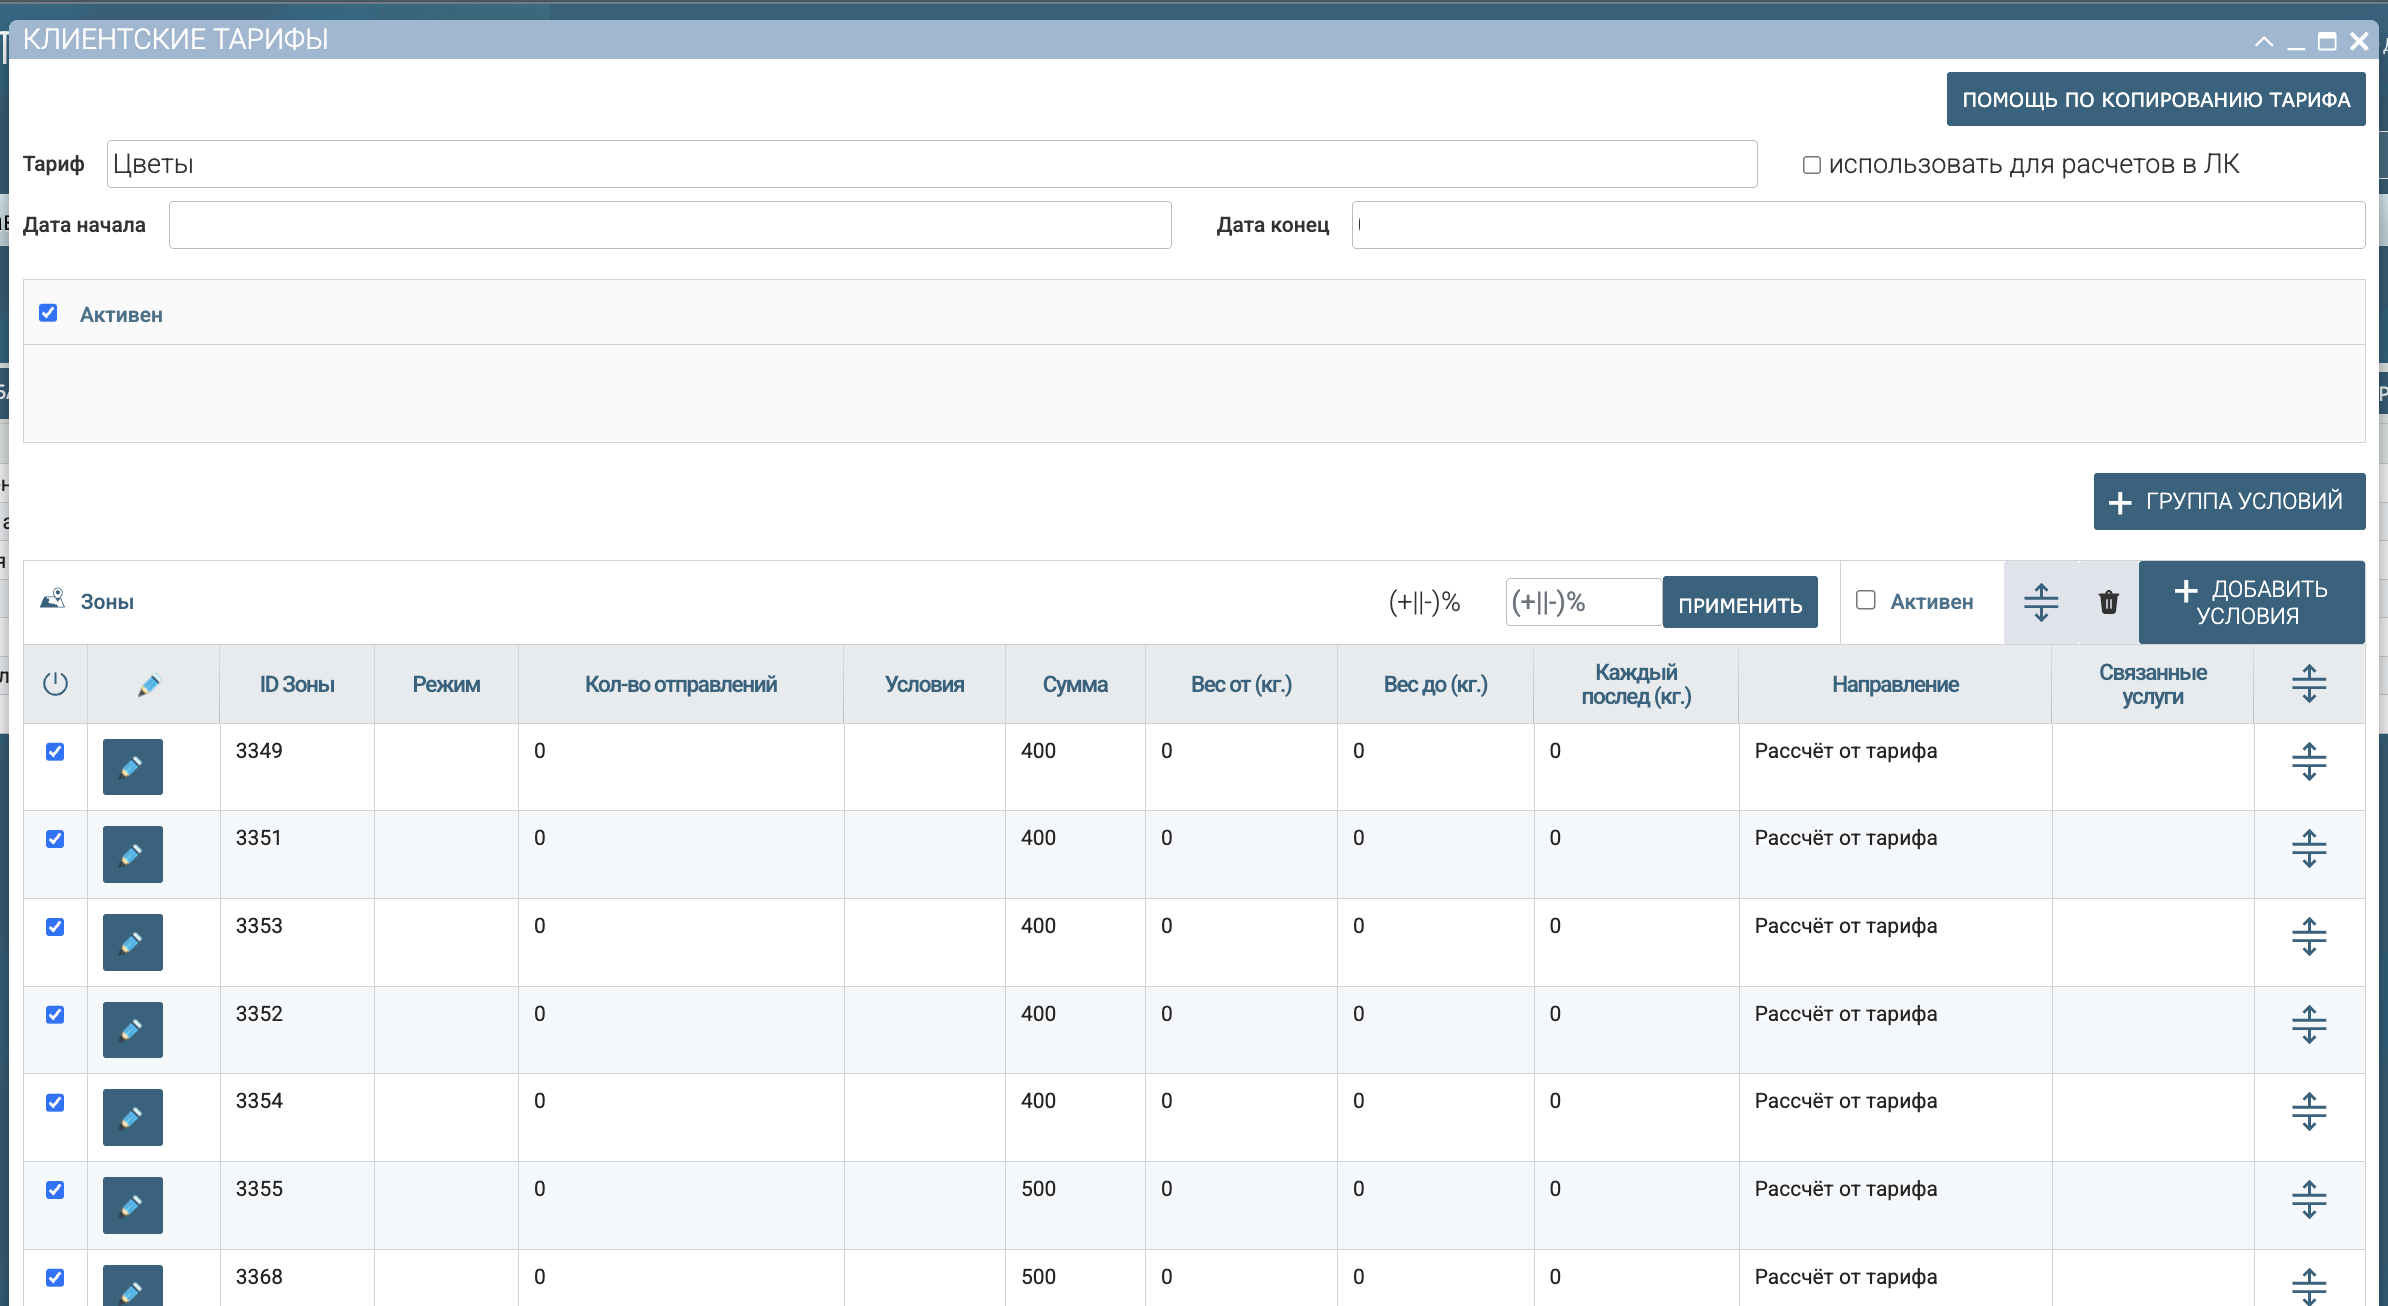Uncheck the tariff Активен checkbox
Viewport: 2388px width, 1306px height.
(48, 313)
